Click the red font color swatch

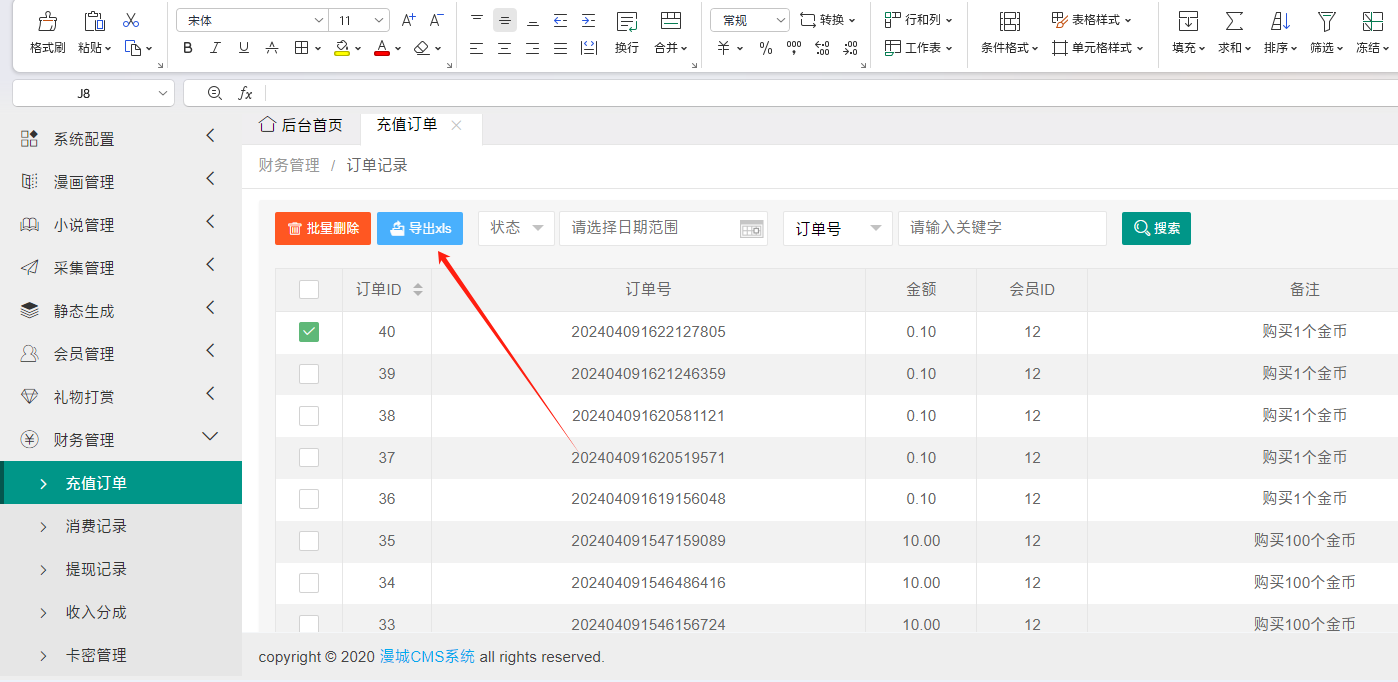(381, 48)
